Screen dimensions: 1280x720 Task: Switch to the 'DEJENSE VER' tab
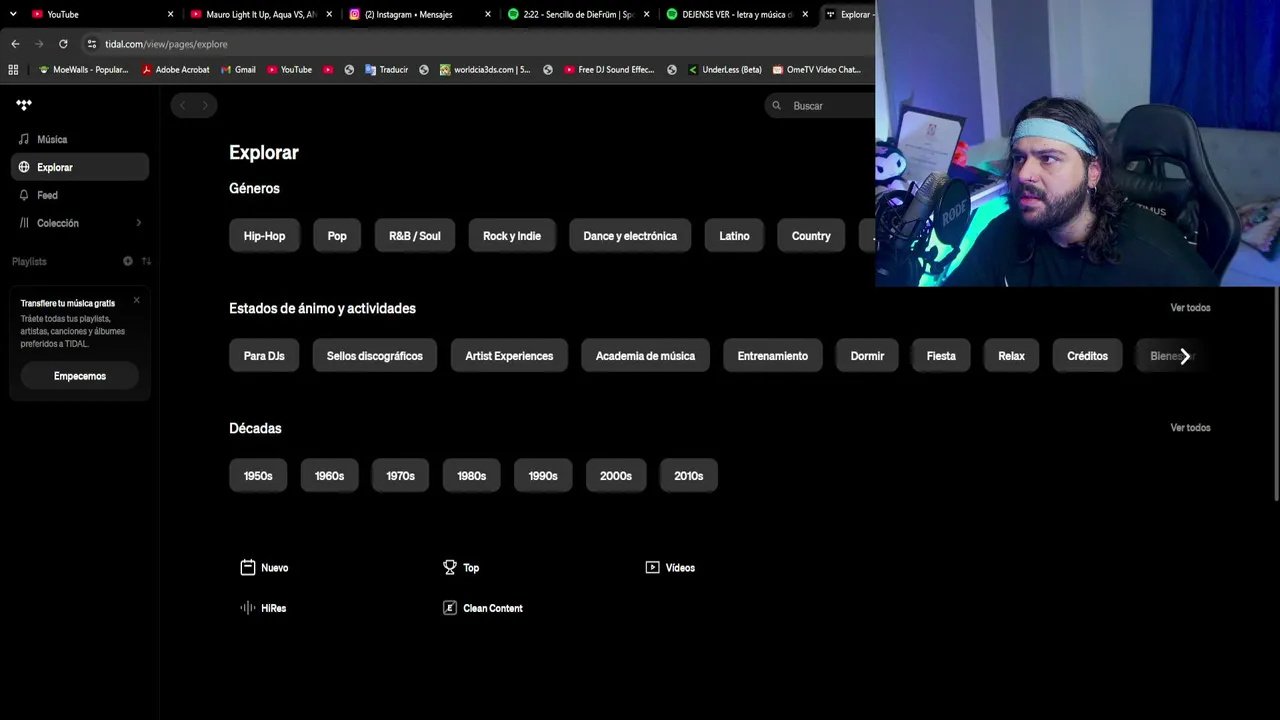(x=736, y=14)
